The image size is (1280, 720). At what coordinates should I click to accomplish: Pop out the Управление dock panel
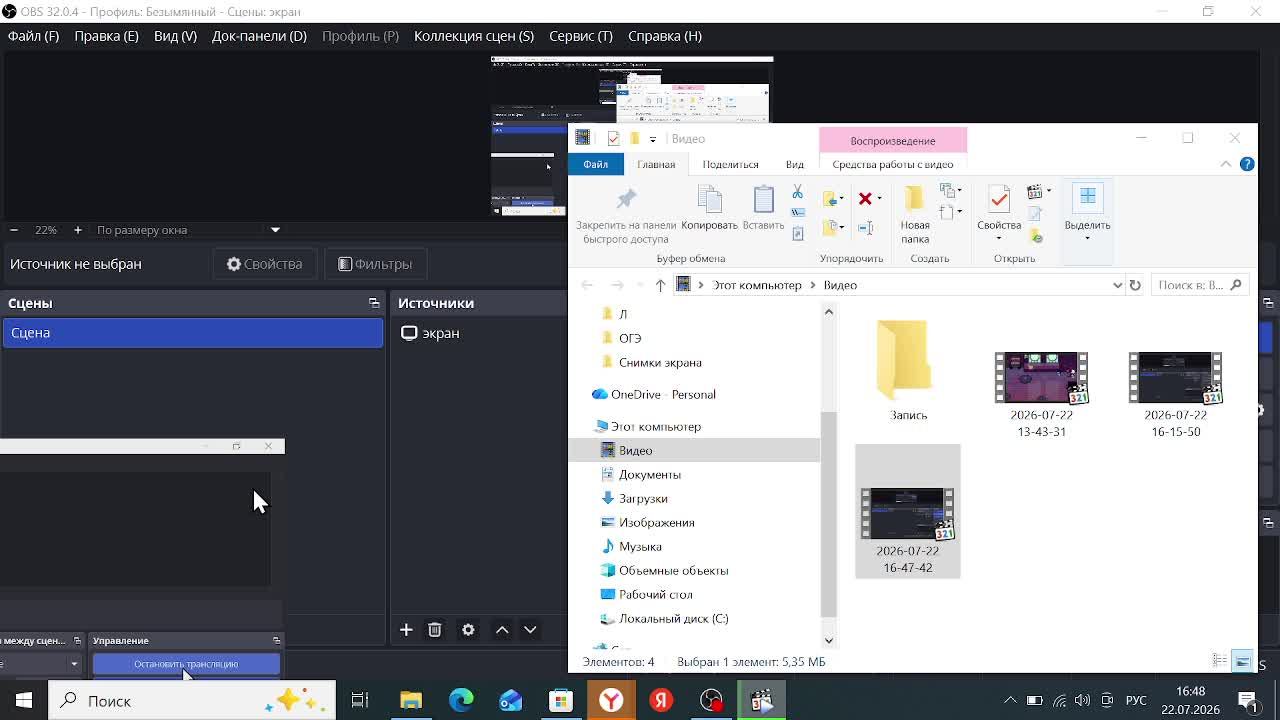click(277, 640)
